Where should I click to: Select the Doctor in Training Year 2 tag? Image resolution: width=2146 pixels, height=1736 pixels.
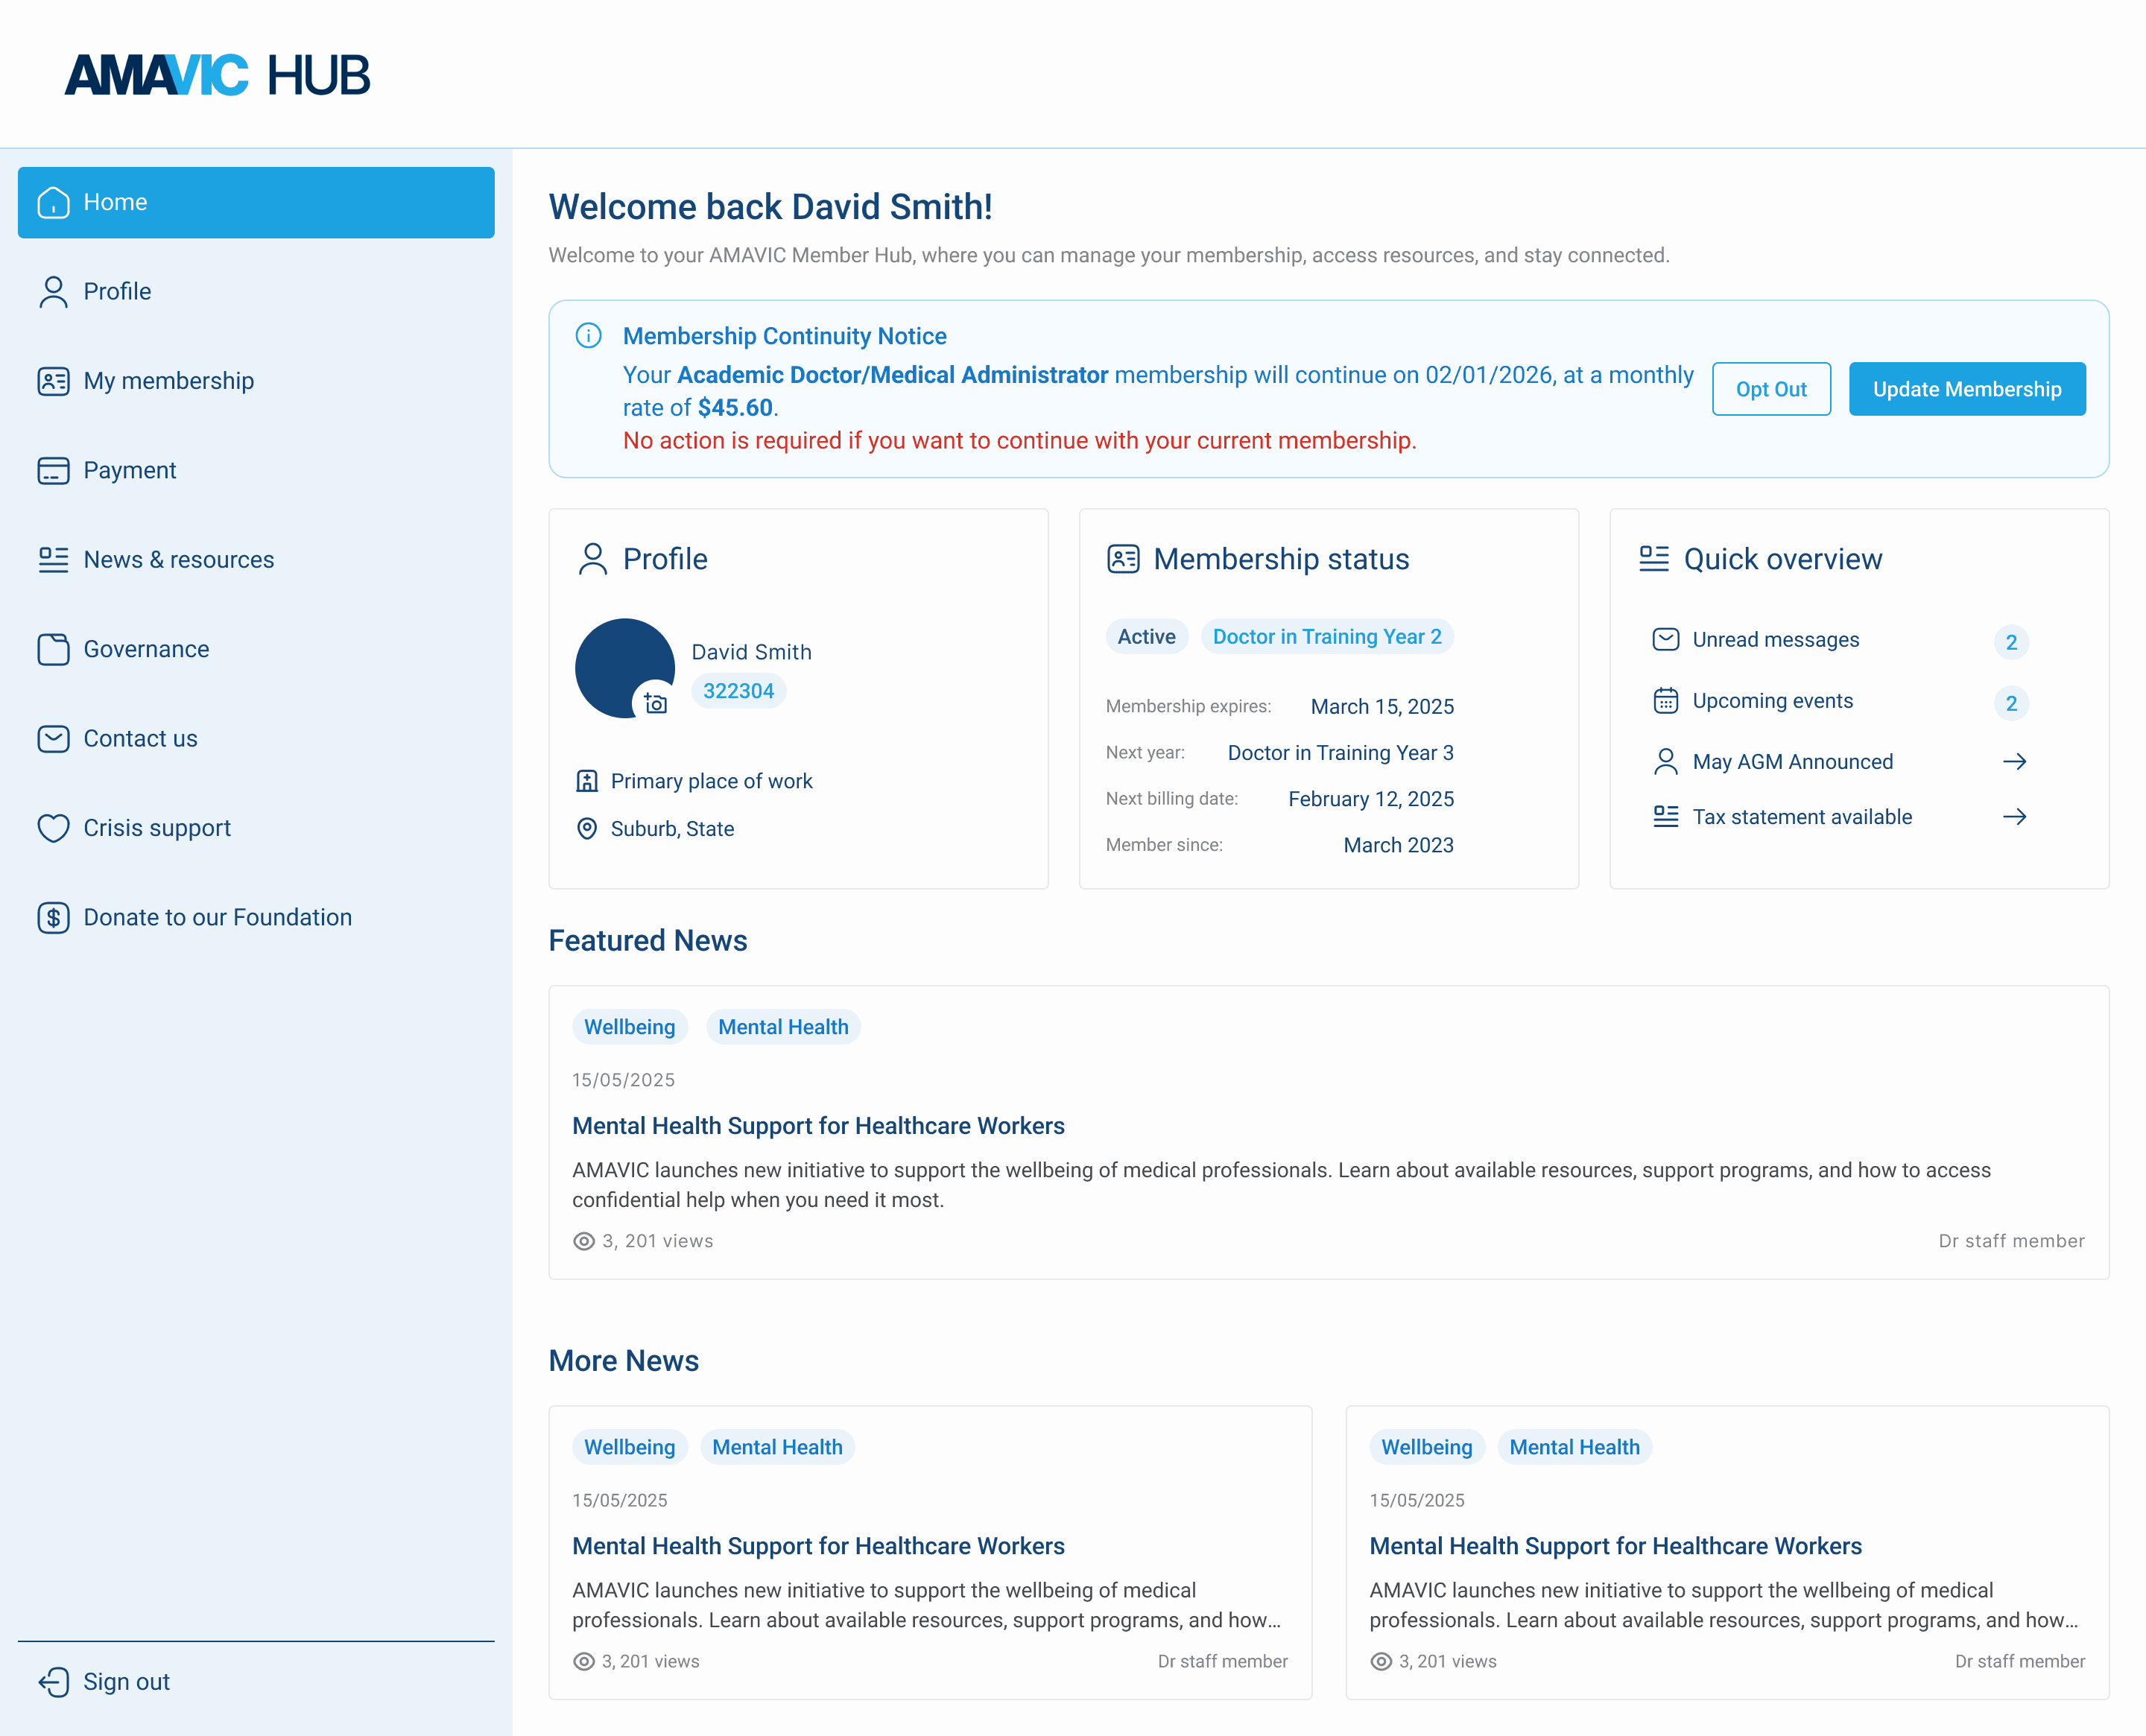pyautogui.click(x=1326, y=637)
